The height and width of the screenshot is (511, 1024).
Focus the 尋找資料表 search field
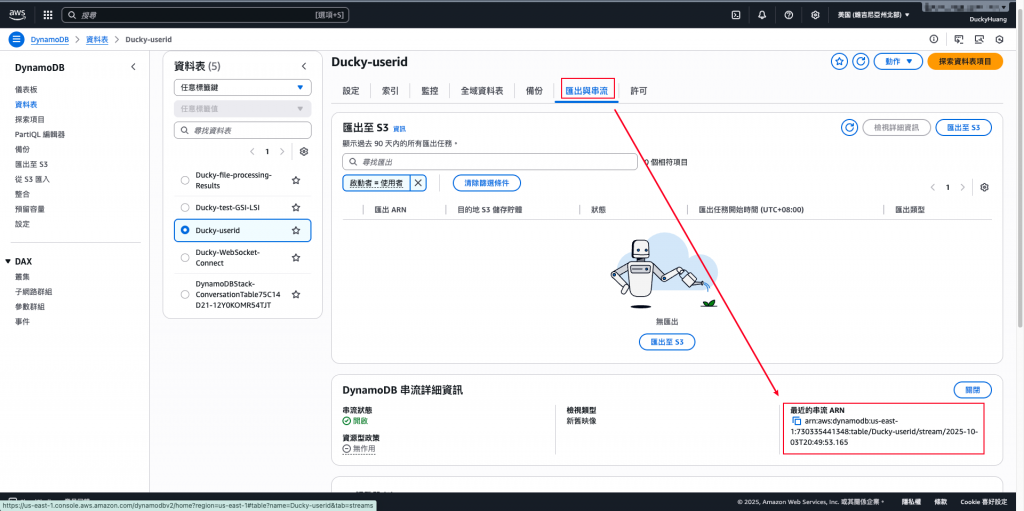242,131
